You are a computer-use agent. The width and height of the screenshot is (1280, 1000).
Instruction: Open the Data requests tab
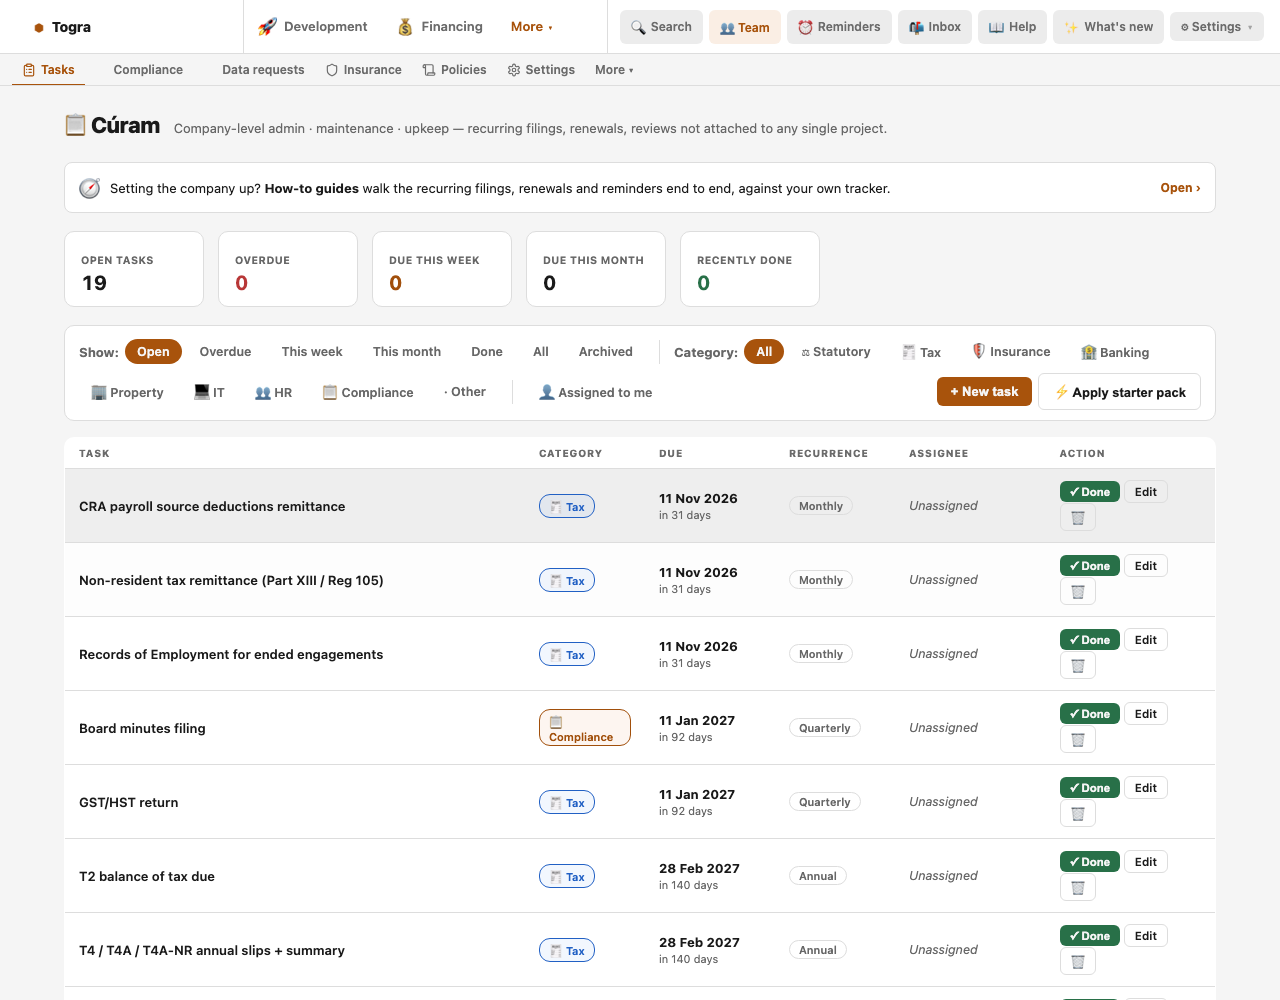(x=263, y=70)
